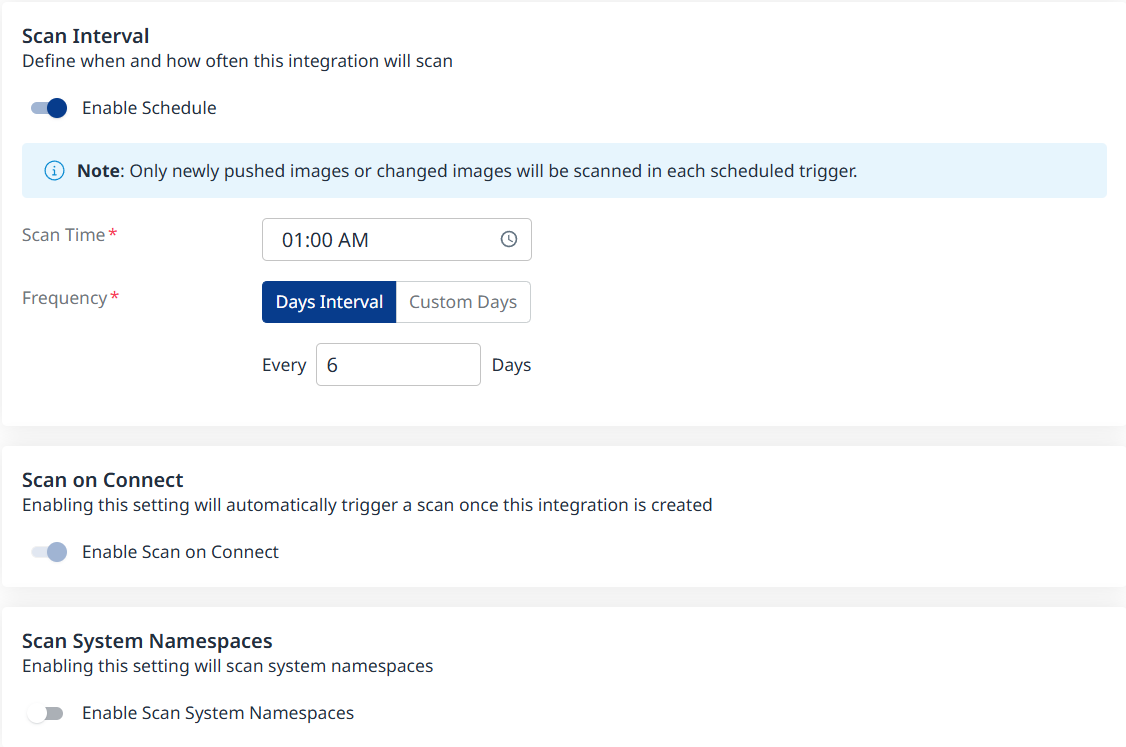
Task: Click the clock icon in Scan Time field
Action: pyautogui.click(x=509, y=240)
